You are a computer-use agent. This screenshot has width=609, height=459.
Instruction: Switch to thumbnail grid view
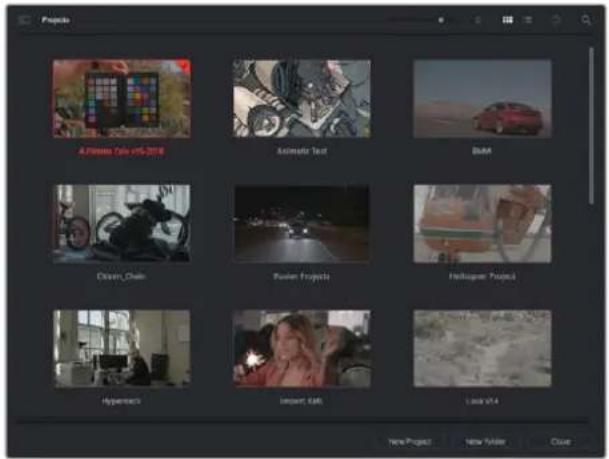tap(508, 20)
